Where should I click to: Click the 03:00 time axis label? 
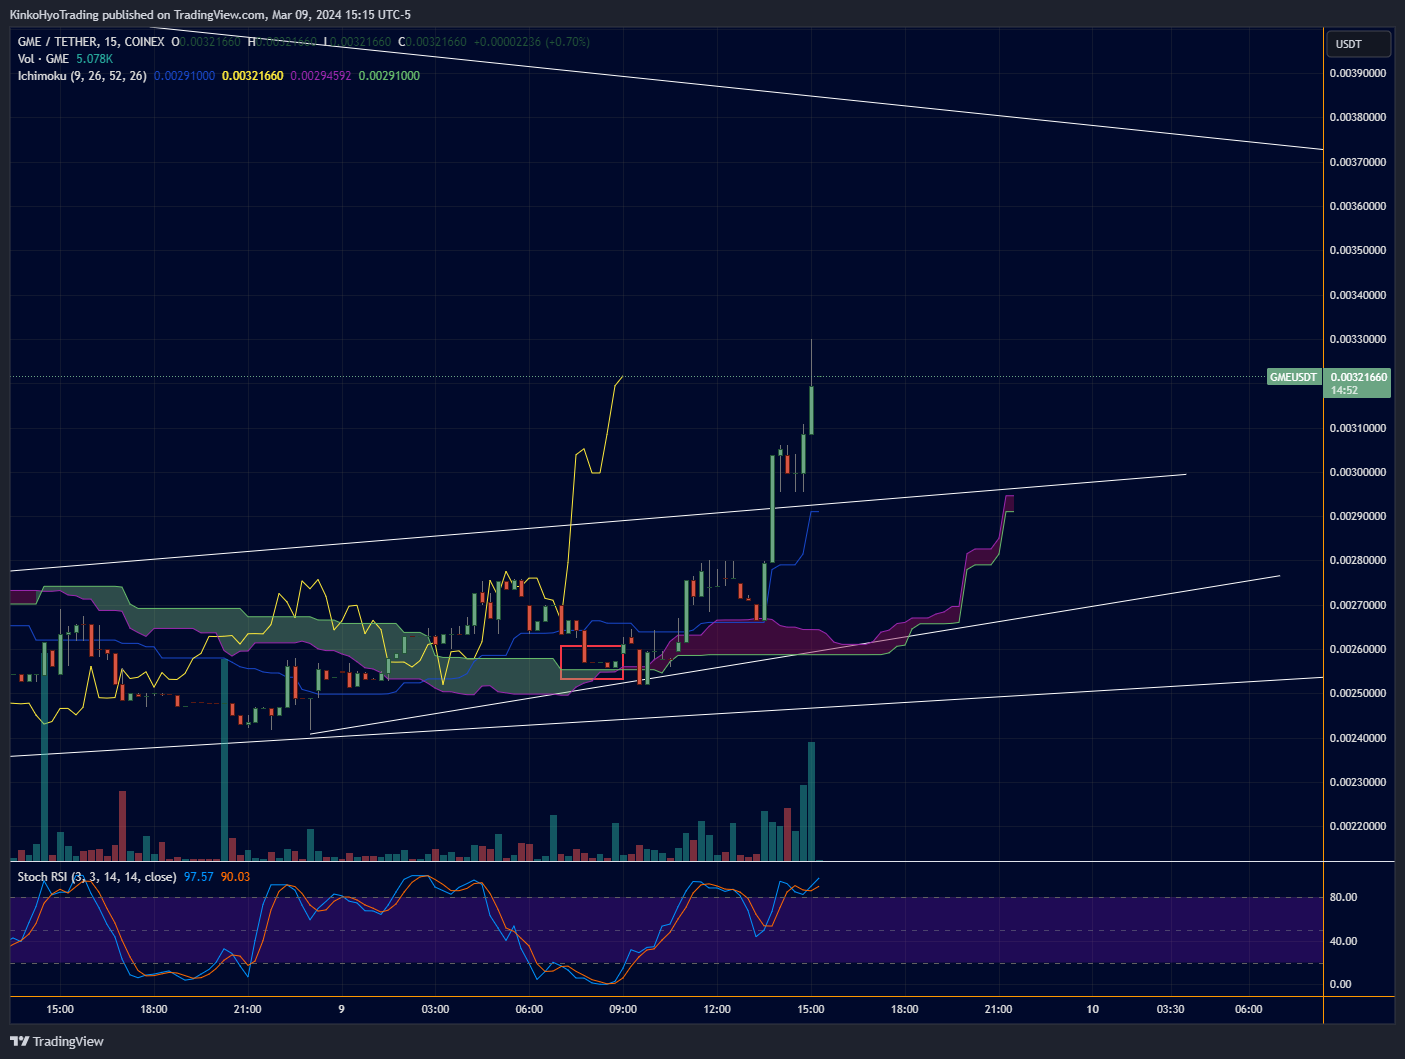[x=435, y=1009]
